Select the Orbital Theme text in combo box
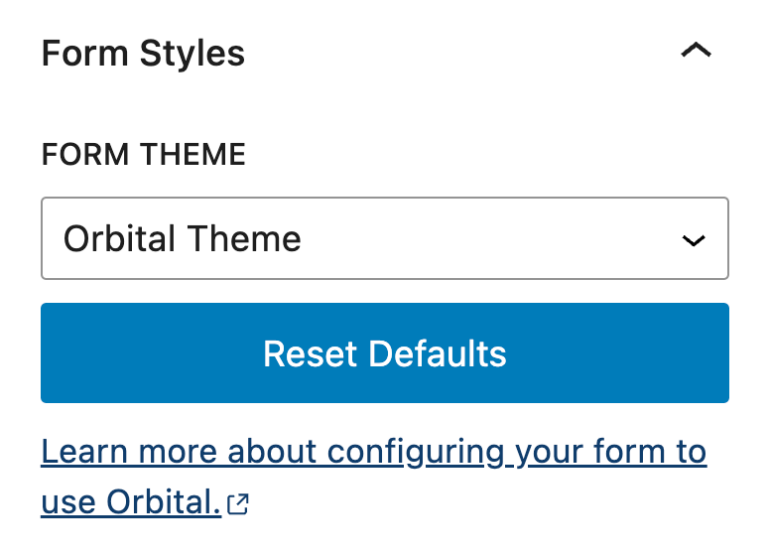Screen dimensions: 768x558 pyautogui.click(x=182, y=239)
